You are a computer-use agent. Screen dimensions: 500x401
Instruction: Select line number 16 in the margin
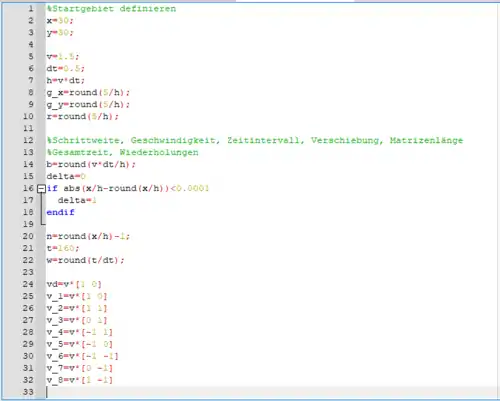pyautogui.click(x=28, y=188)
